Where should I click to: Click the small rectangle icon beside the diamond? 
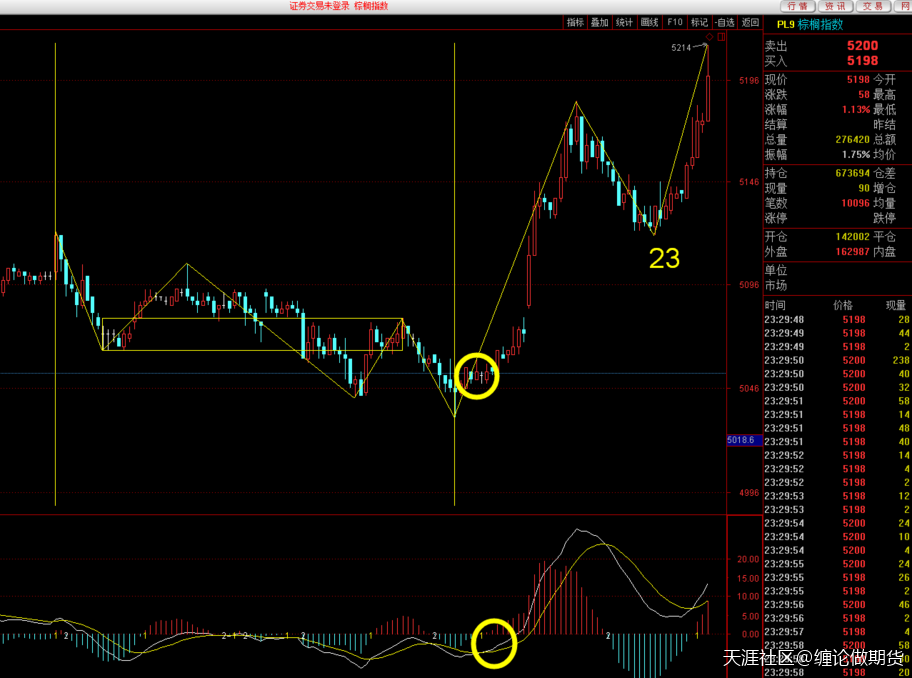click(719, 37)
